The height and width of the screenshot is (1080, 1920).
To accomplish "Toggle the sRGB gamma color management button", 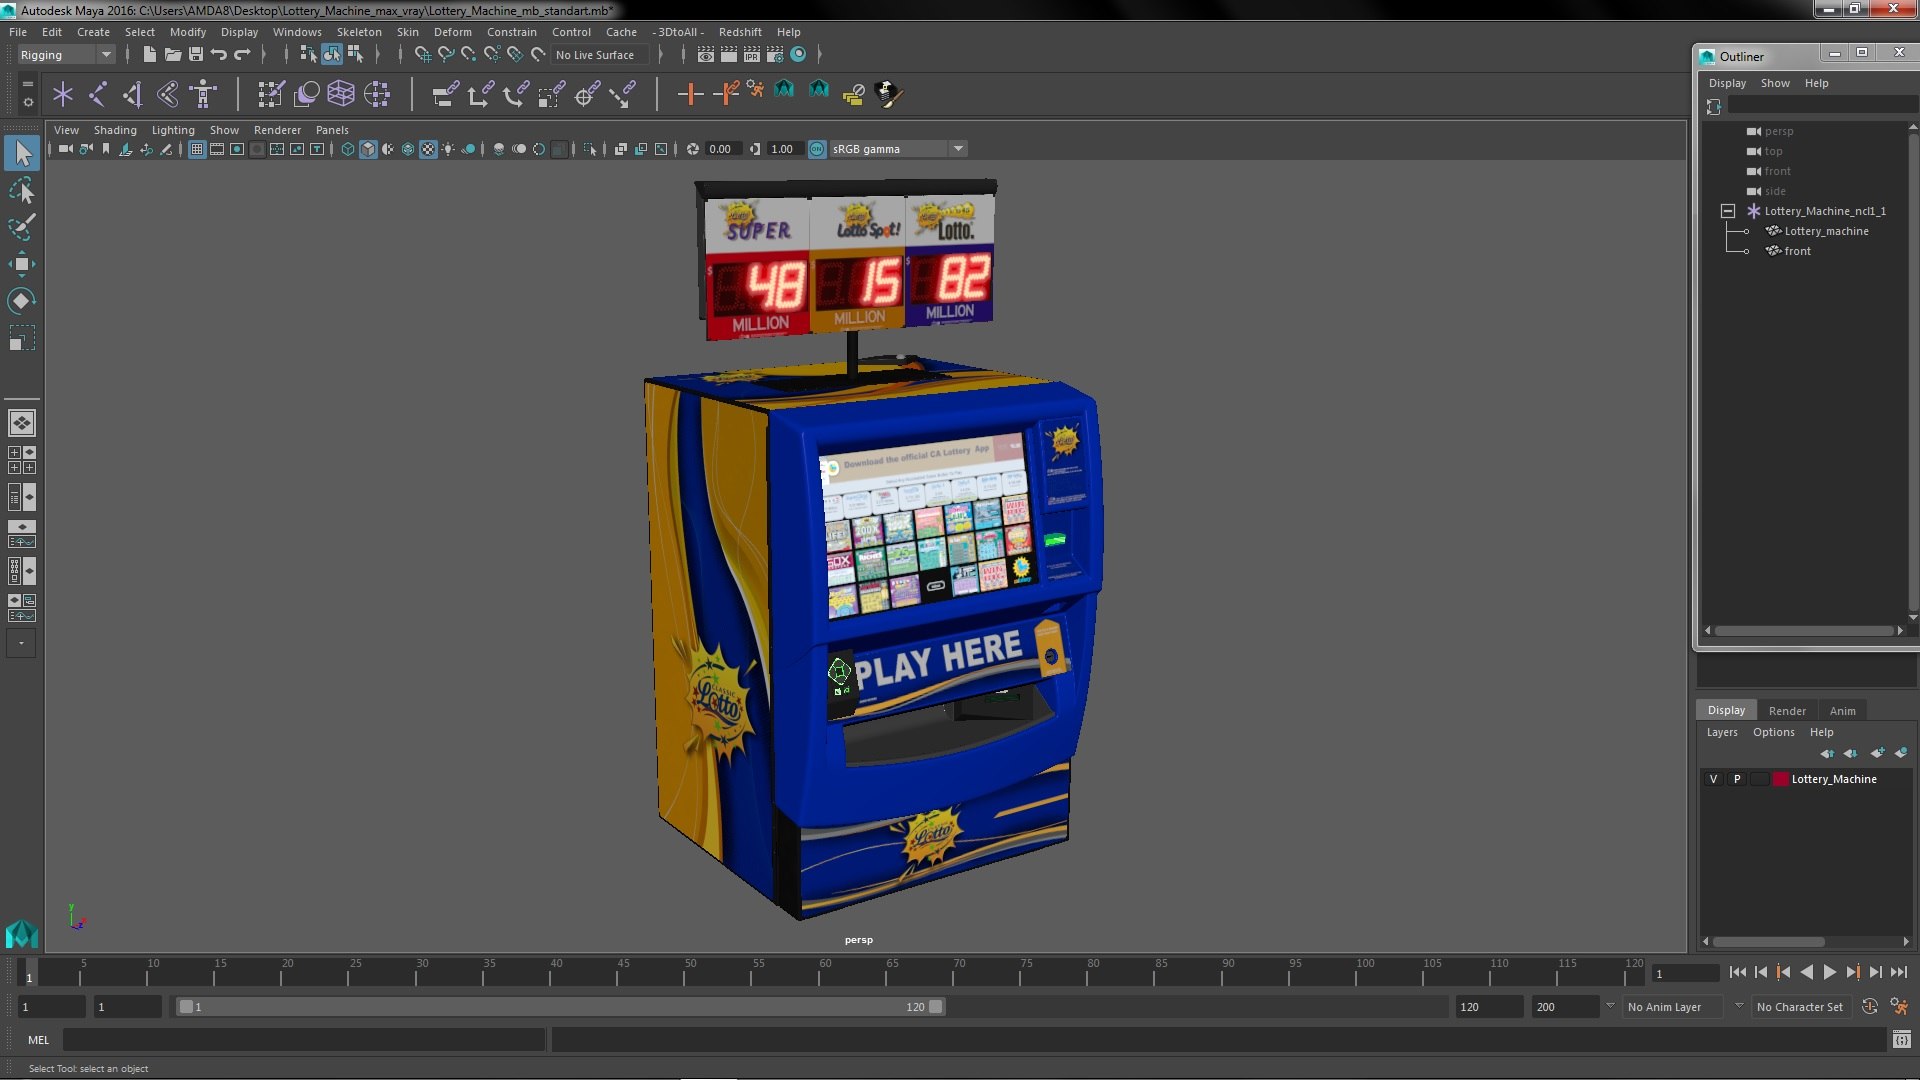I will click(x=817, y=149).
